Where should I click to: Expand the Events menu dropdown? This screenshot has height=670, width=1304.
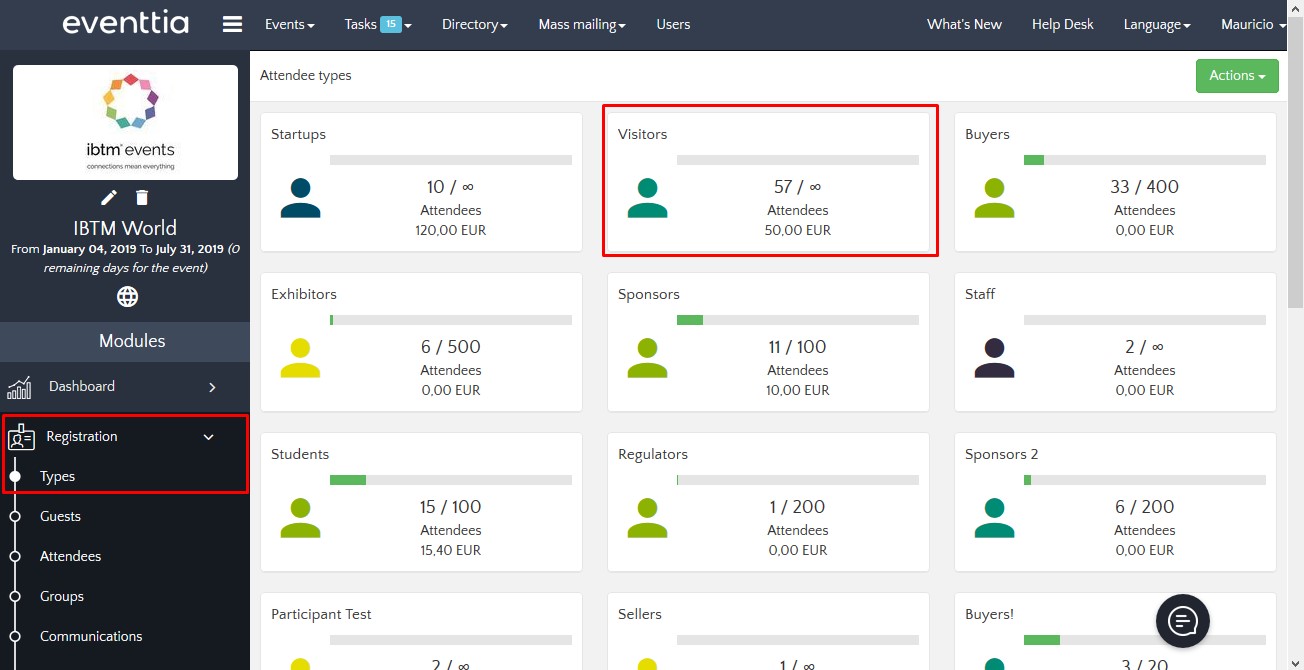coord(290,24)
